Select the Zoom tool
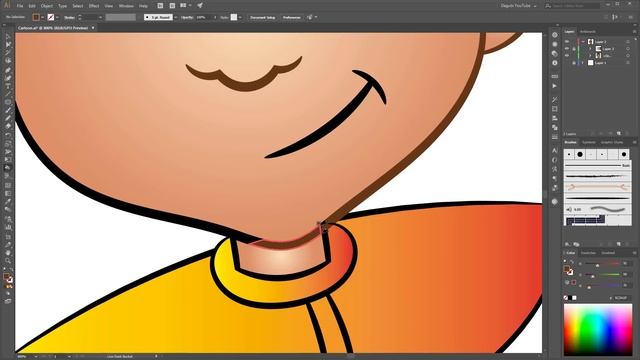Screen dimensions: 640x360 click(x=8, y=261)
